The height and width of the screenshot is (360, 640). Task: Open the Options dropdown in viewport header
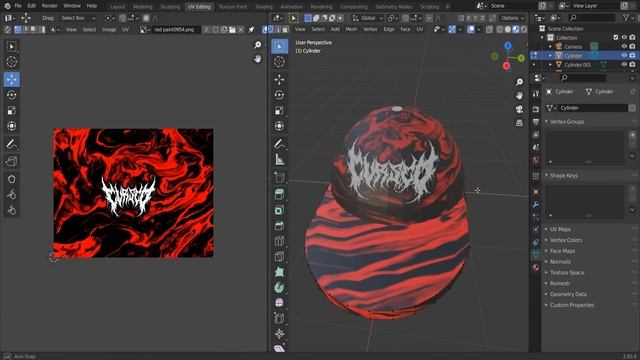(x=512, y=18)
